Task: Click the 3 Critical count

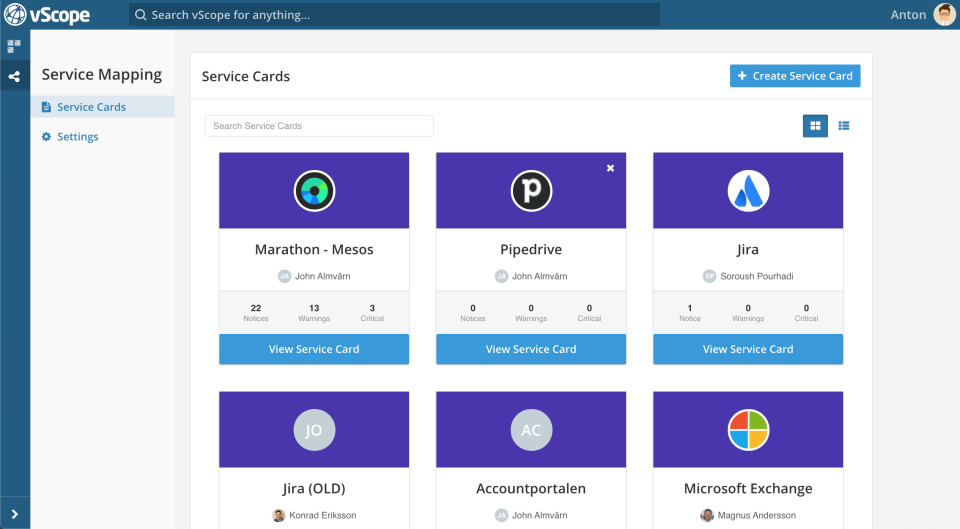Action: 372,312
